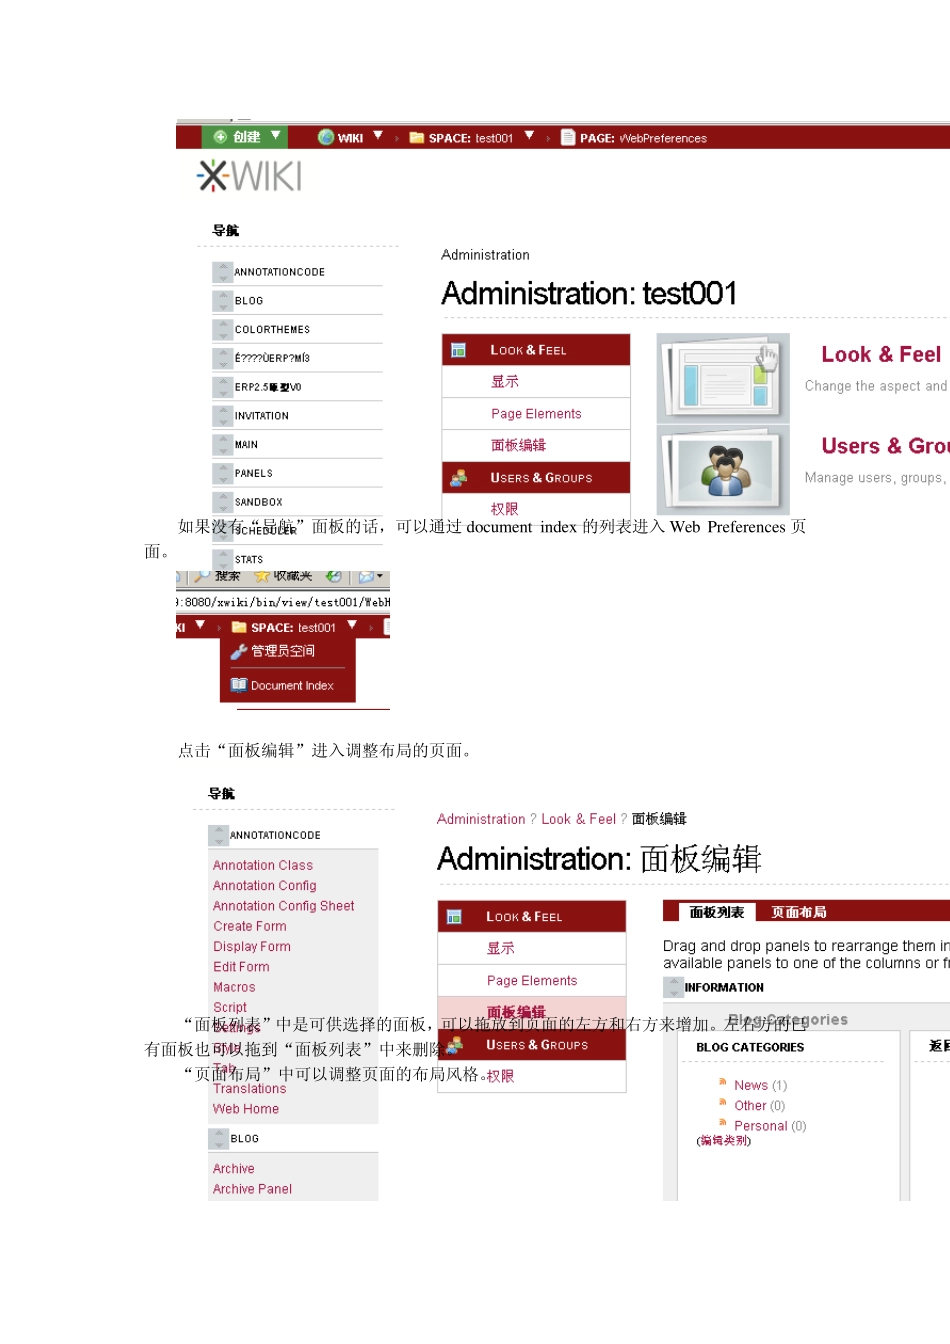Click the Look & Feel layout thumbnail
950x1344 pixels.
pyautogui.click(x=724, y=378)
